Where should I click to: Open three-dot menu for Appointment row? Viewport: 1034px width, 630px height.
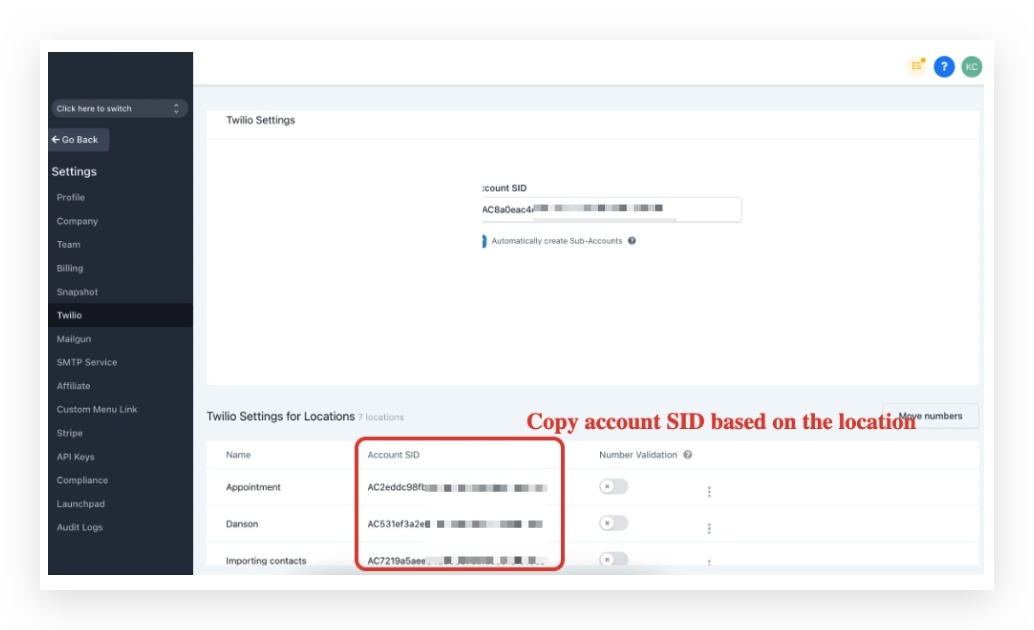click(709, 491)
